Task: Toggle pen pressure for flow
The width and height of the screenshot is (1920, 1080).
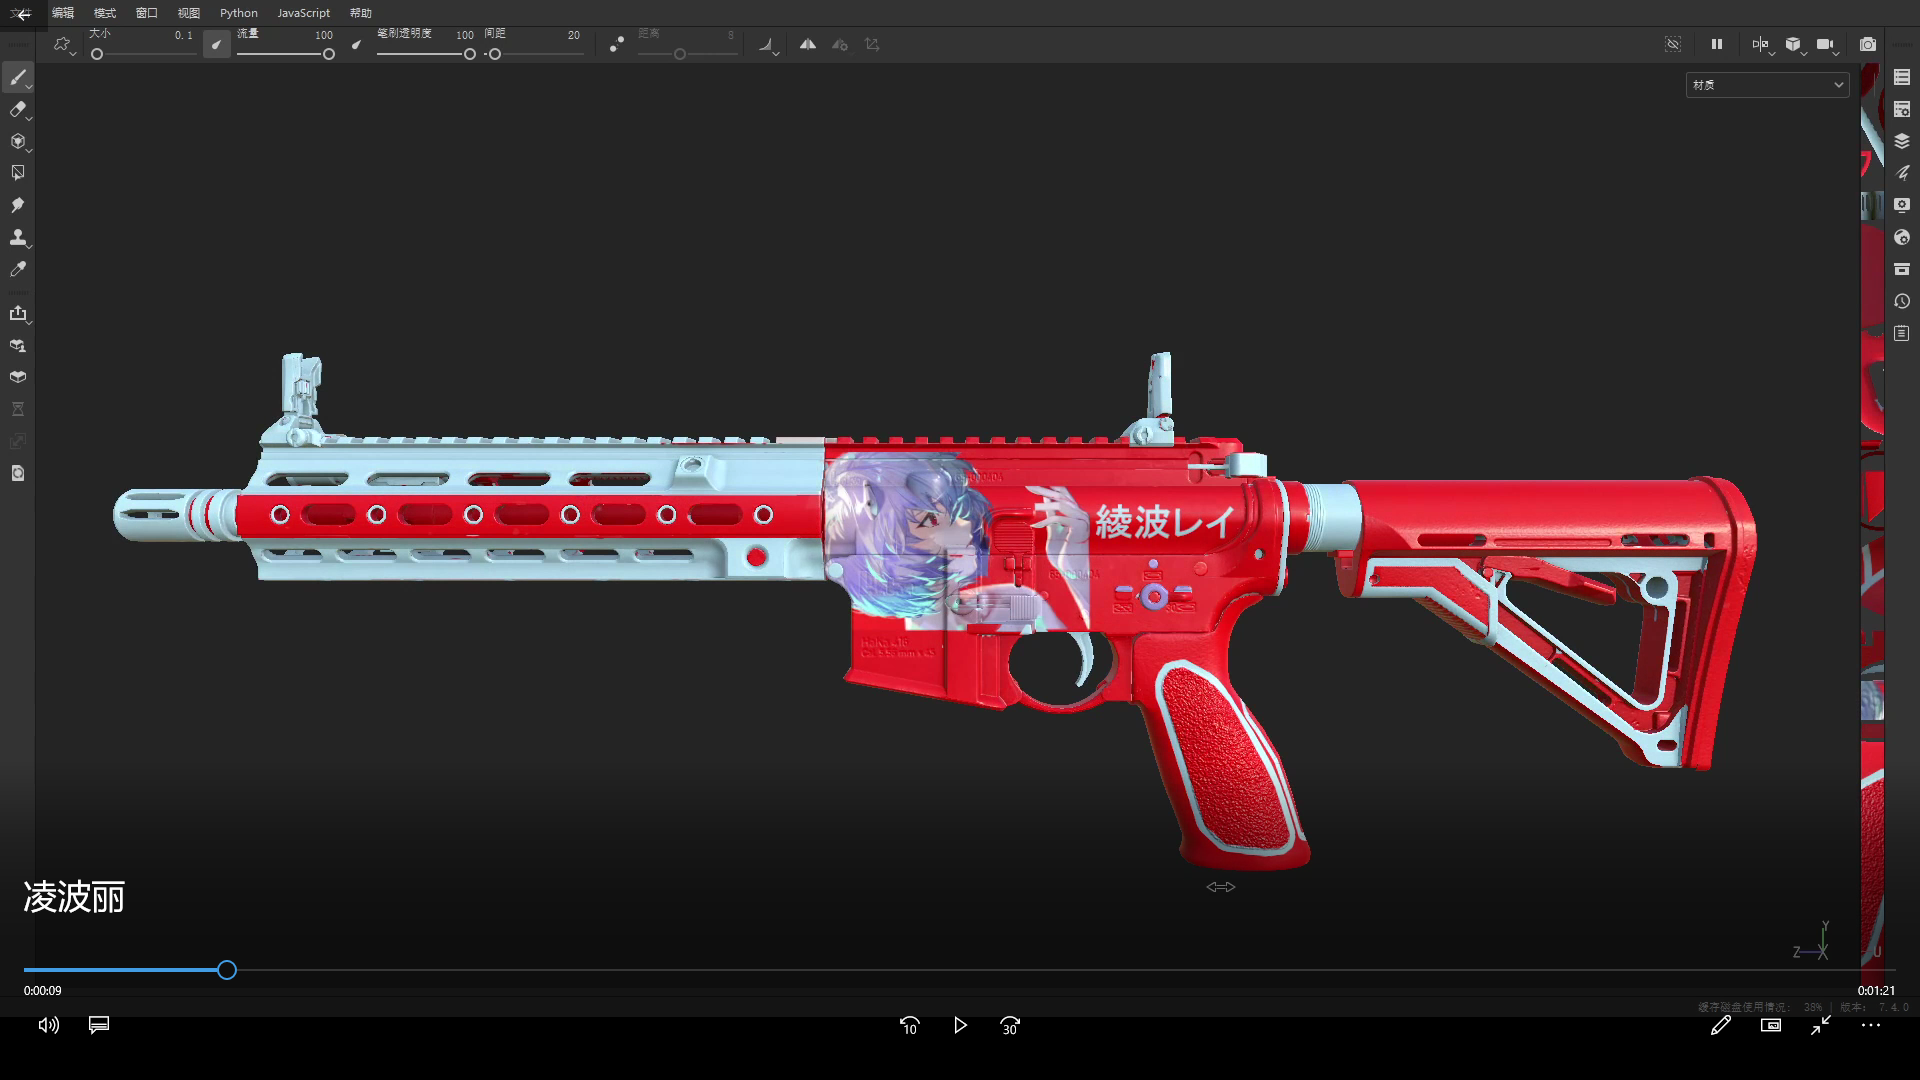Action: (x=356, y=44)
